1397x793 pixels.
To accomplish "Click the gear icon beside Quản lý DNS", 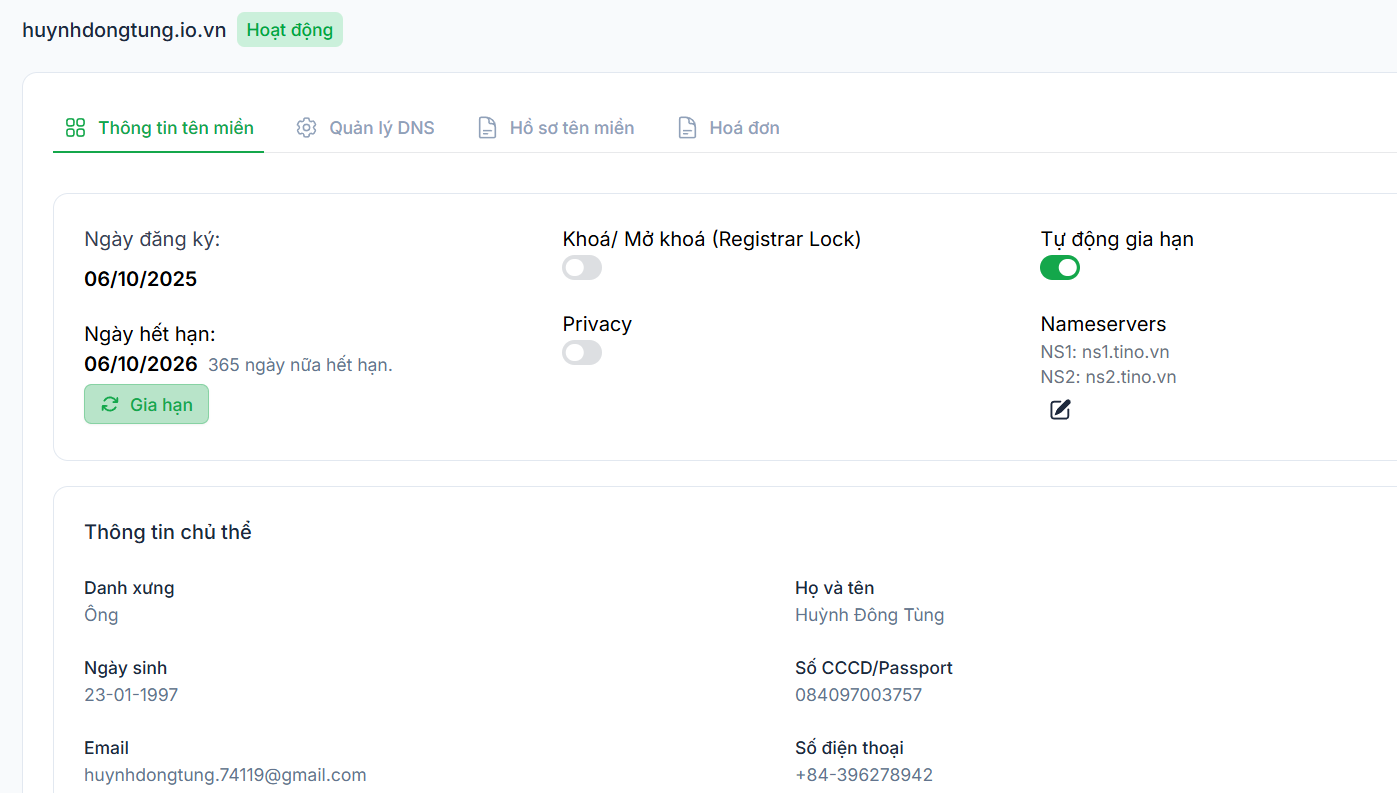I will click(x=306, y=128).
